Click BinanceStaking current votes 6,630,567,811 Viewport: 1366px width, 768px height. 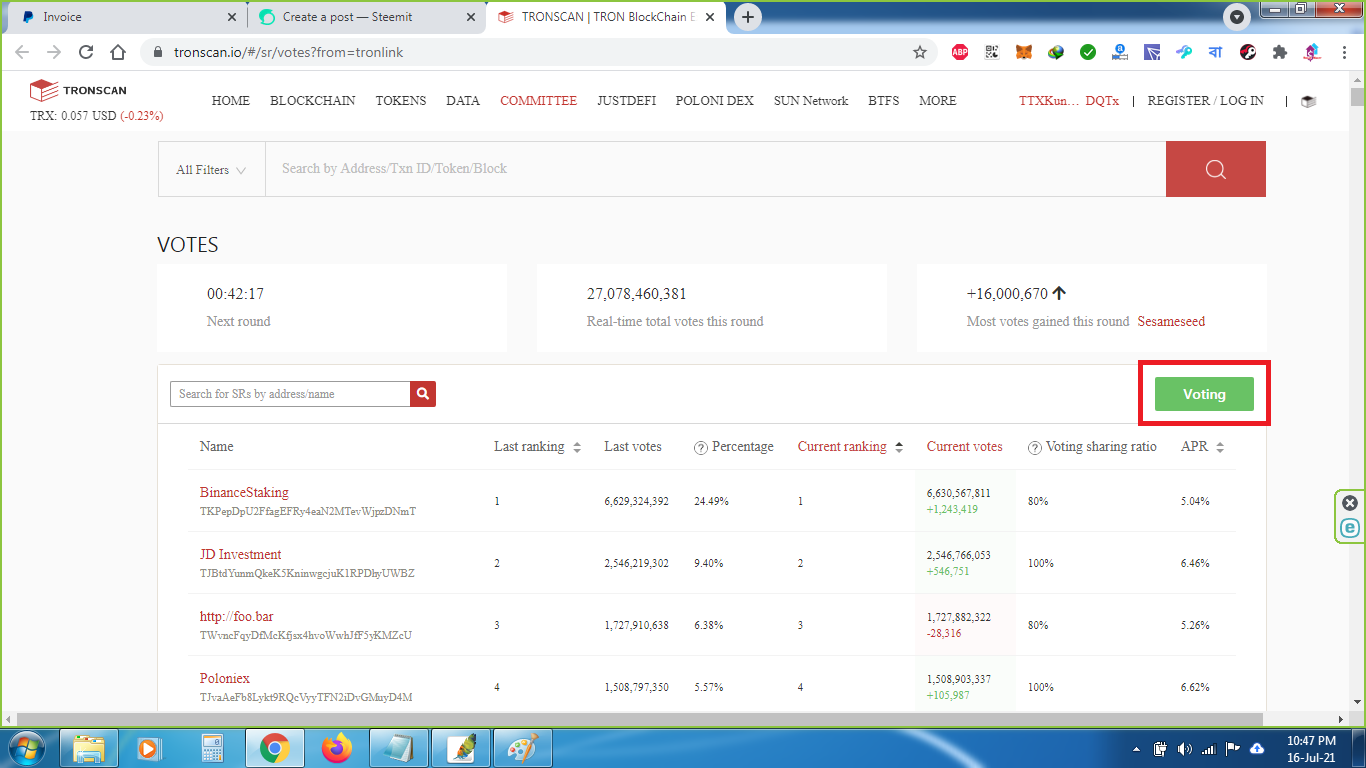[x=959, y=493]
